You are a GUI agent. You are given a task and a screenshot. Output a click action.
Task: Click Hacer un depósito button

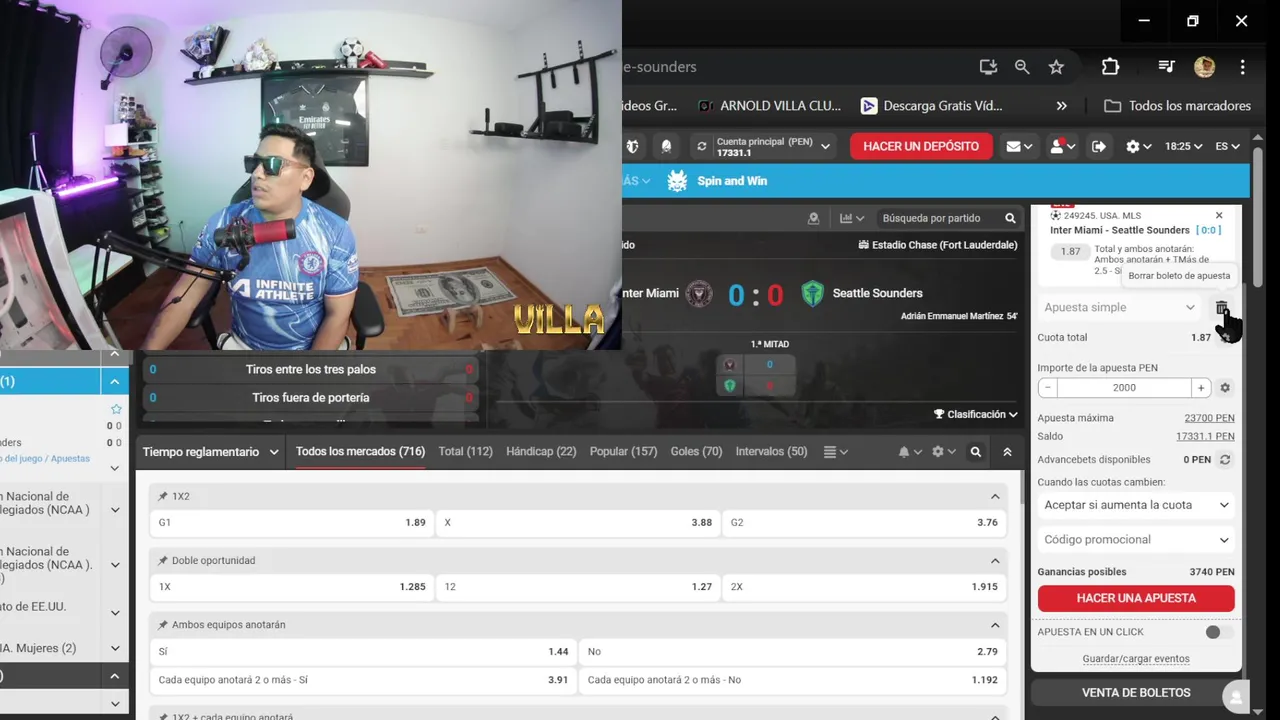click(921, 146)
